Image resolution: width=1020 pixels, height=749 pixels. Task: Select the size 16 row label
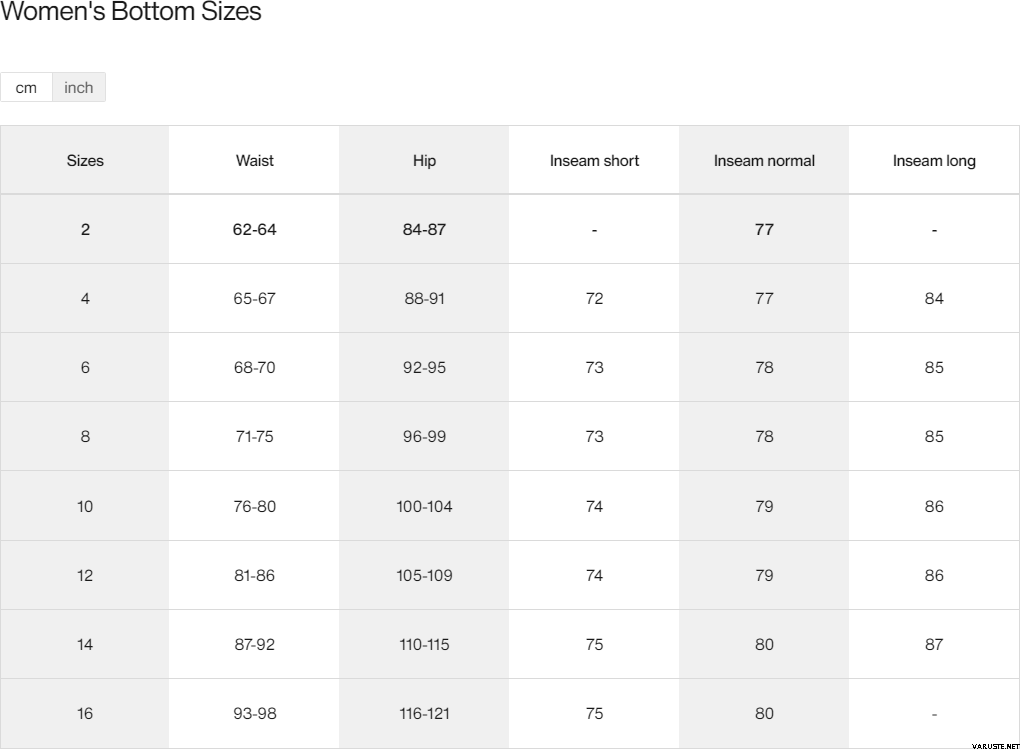[85, 714]
